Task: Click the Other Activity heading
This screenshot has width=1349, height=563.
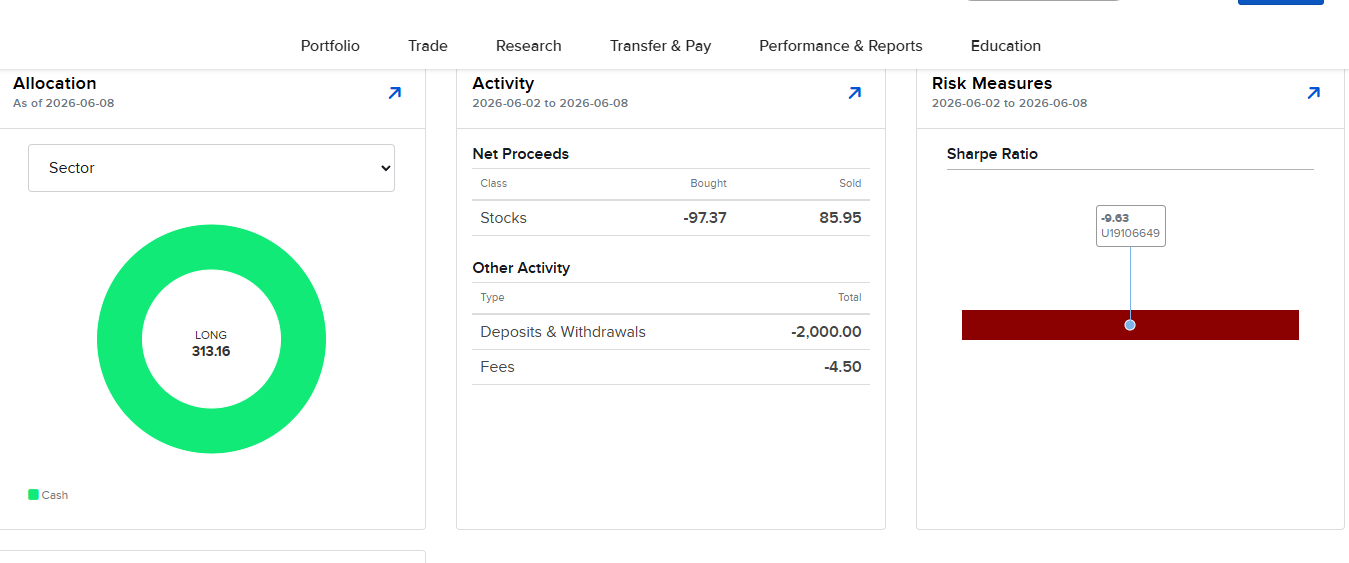Action: tap(521, 268)
